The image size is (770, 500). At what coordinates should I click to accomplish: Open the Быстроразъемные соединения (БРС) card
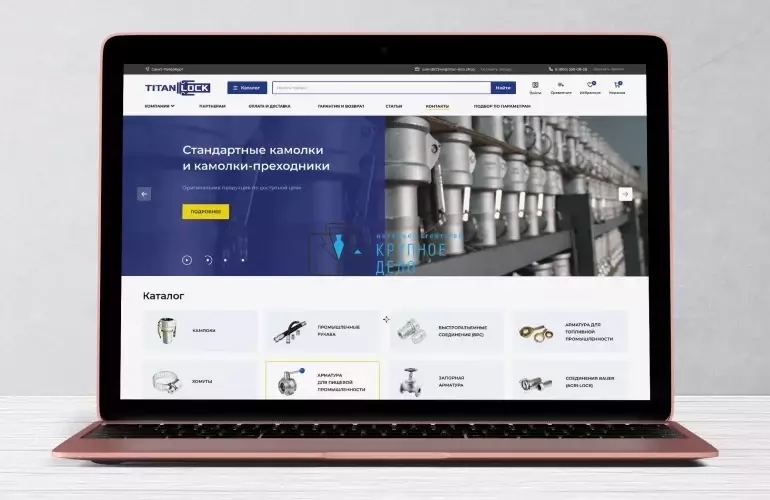coord(446,331)
